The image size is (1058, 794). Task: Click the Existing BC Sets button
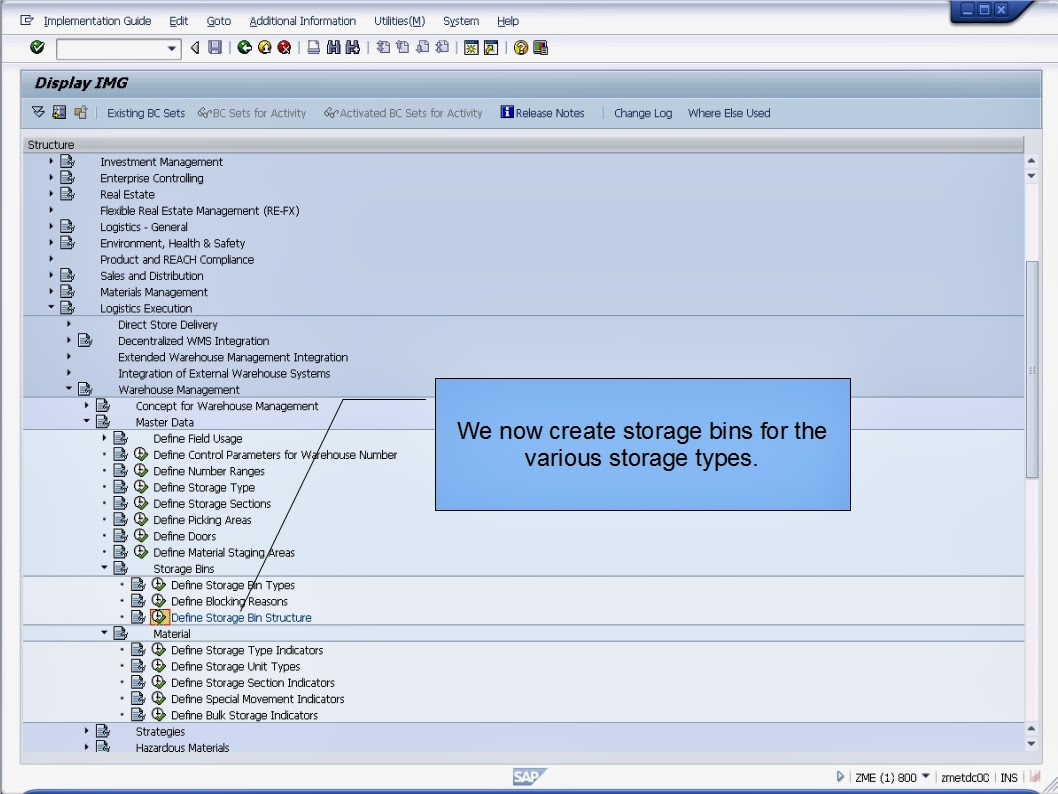pos(146,113)
